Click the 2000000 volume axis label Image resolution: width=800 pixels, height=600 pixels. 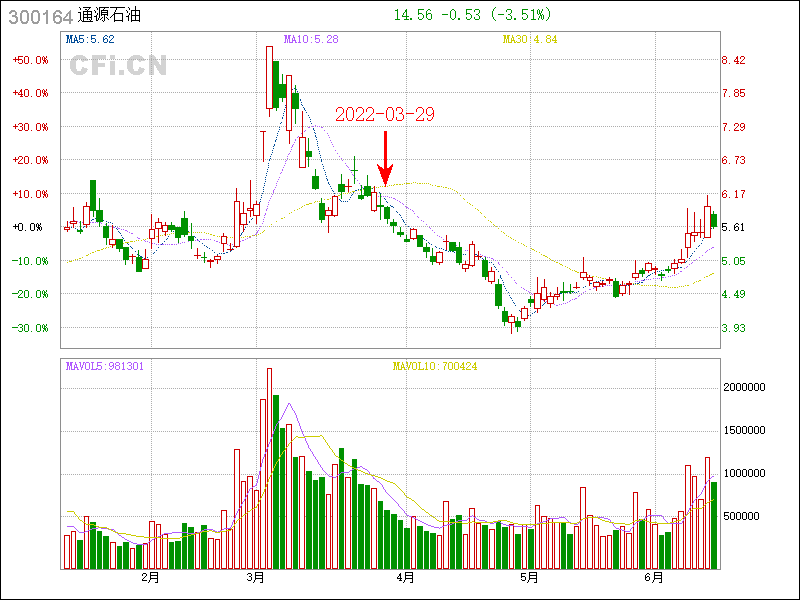750,387
